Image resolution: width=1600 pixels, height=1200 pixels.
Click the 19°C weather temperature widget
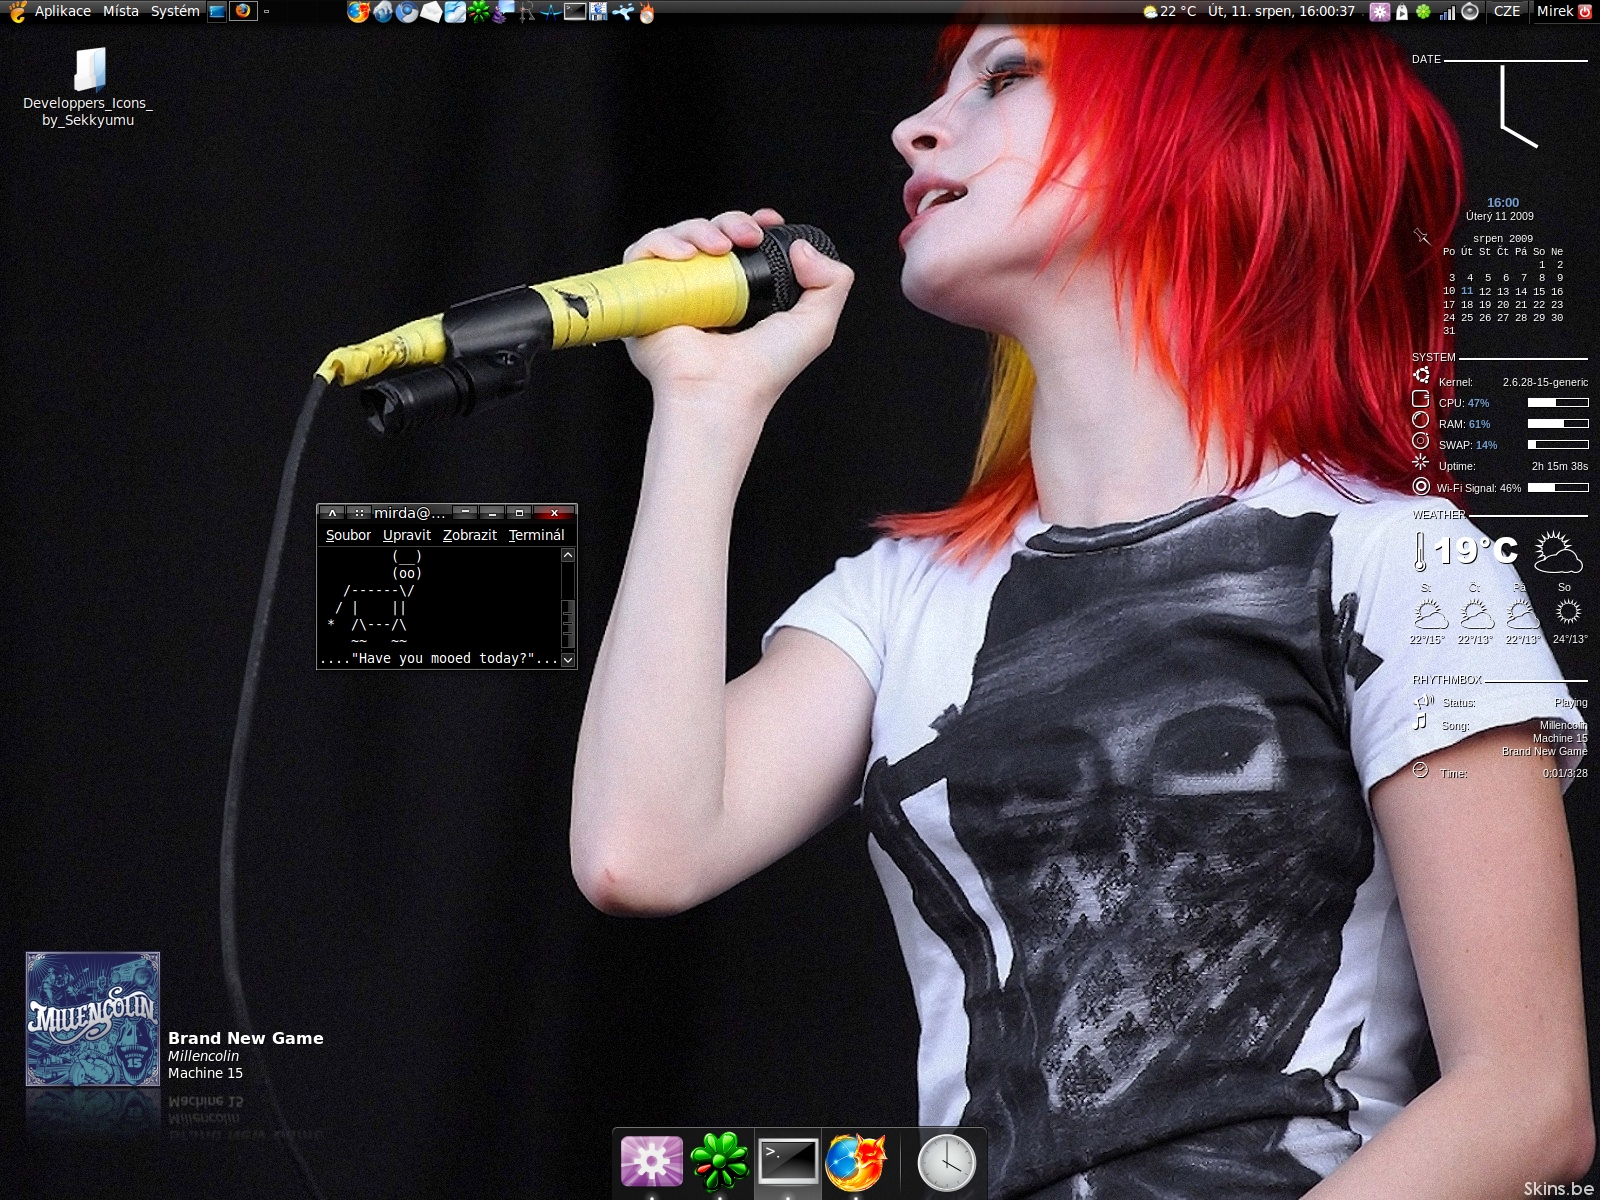(x=1475, y=550)
